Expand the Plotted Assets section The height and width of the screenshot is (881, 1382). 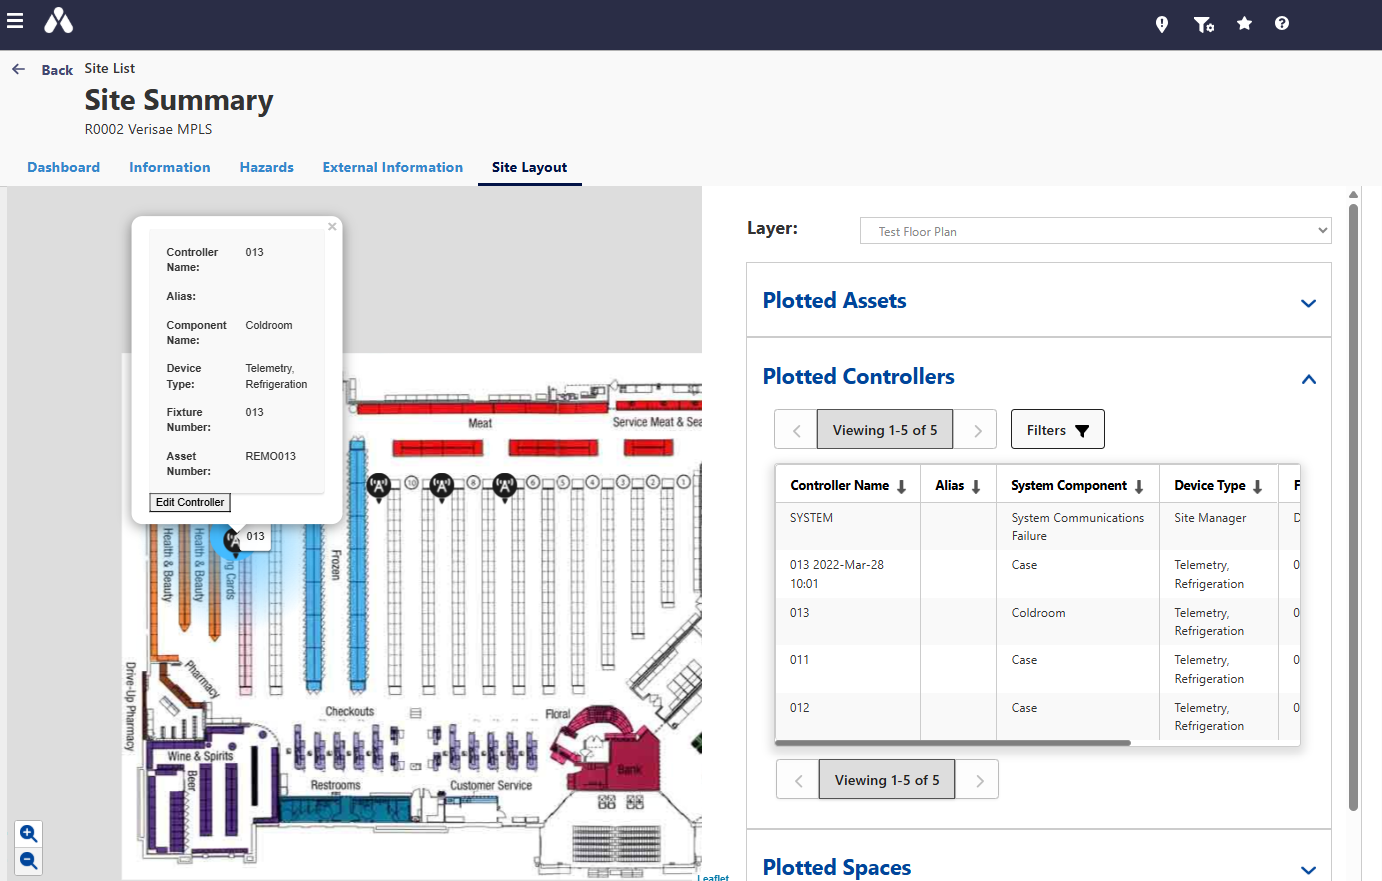(1308, 303)
